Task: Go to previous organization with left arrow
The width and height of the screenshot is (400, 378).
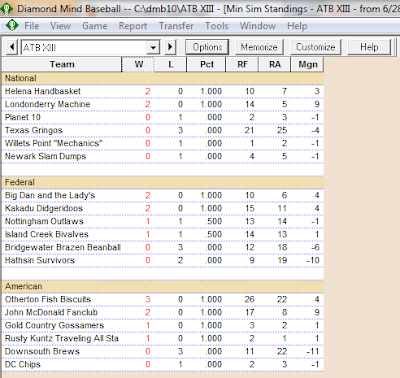Action: pyautogui.click(x=12, y=47)
